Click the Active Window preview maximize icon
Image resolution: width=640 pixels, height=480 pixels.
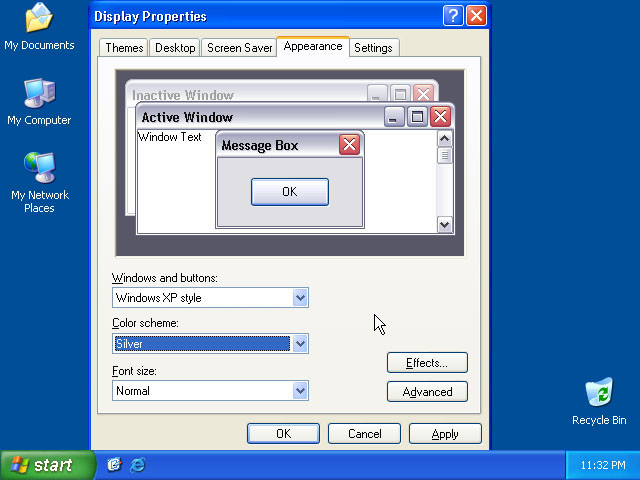pos(417,117)
